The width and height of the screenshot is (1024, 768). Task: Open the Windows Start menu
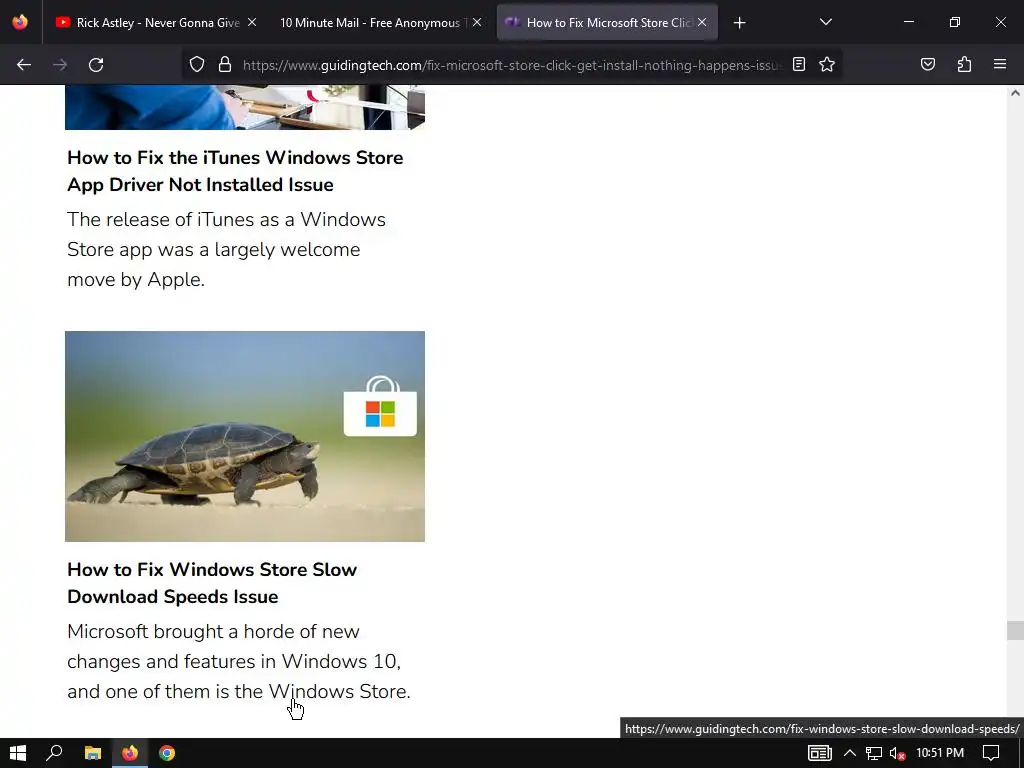pyautogui.click(x=18, y=753)
